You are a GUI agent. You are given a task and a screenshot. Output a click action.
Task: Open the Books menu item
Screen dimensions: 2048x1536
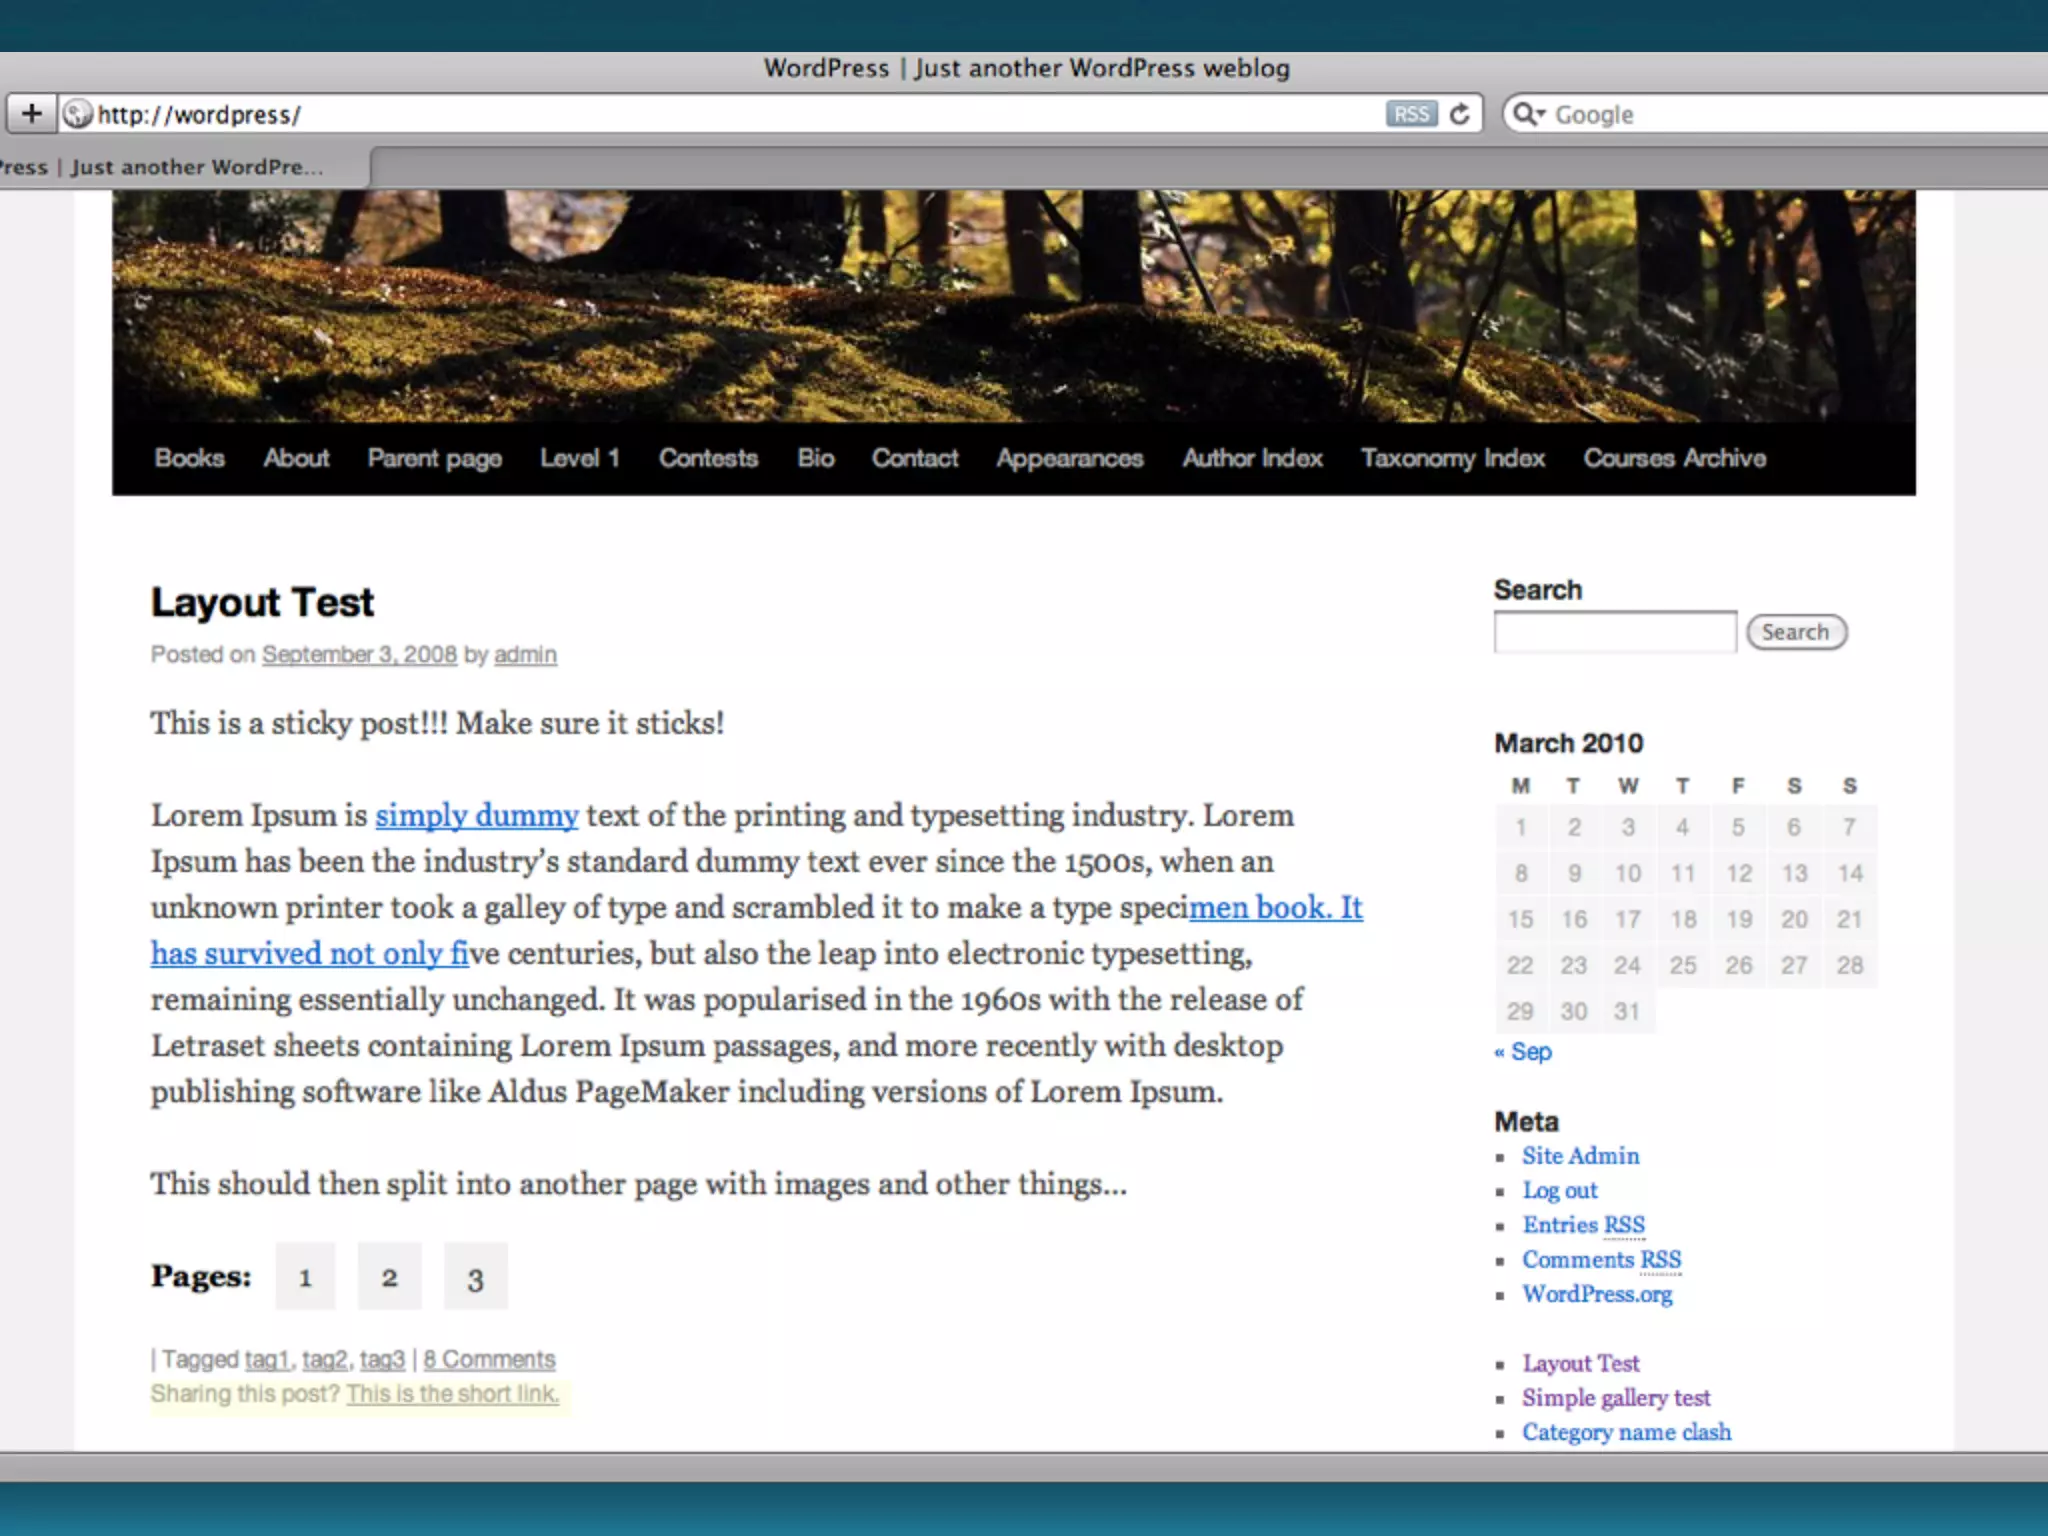(x=189, y=458)
